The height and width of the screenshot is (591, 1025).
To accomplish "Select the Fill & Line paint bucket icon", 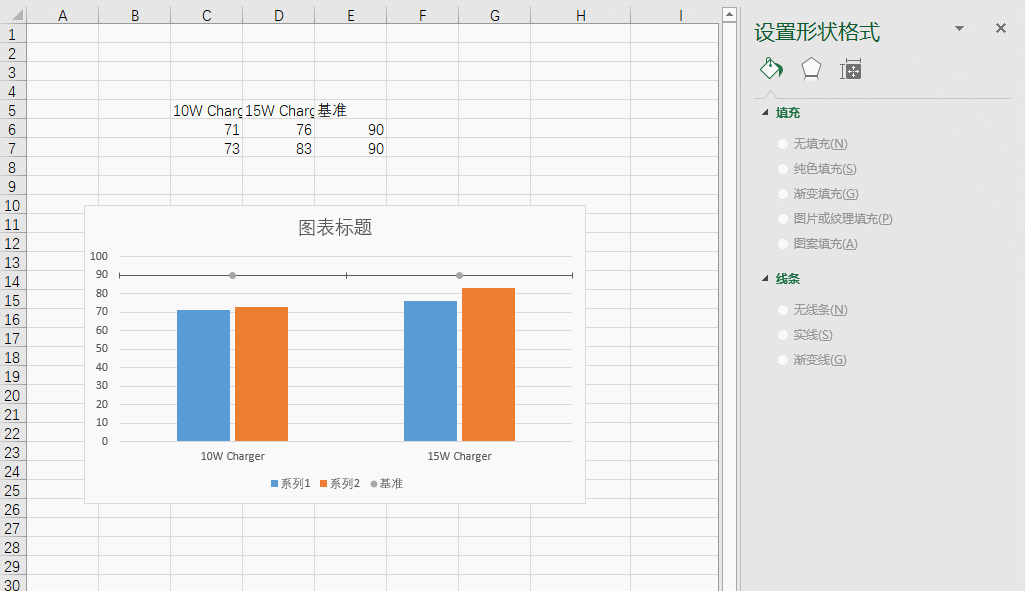I will click(771, 69).
